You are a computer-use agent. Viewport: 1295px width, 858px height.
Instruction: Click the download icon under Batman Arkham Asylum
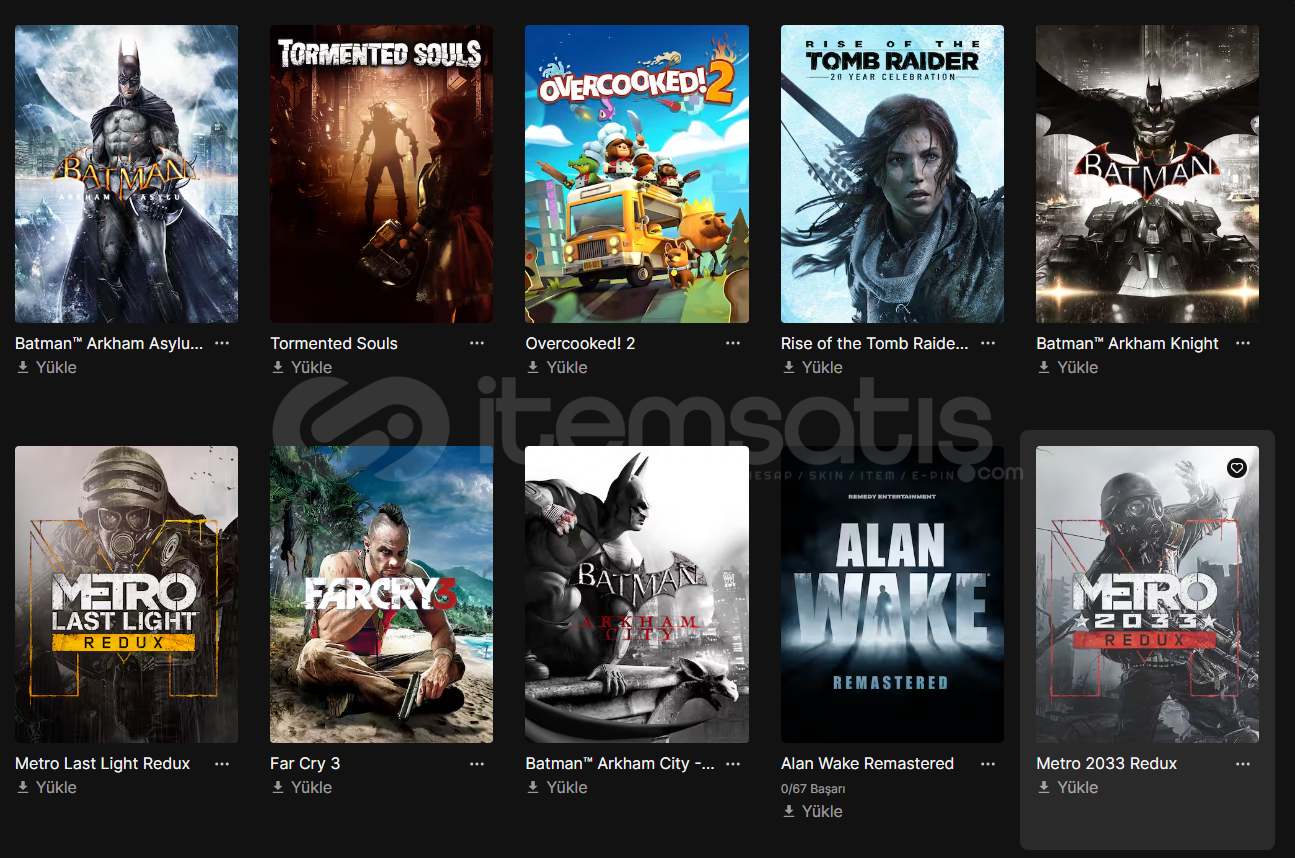point(23,367)
